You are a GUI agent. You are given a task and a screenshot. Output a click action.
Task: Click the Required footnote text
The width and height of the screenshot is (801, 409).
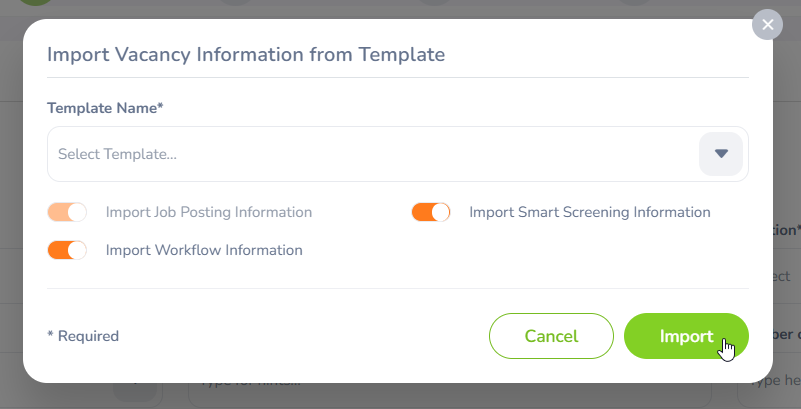point(83,336)
